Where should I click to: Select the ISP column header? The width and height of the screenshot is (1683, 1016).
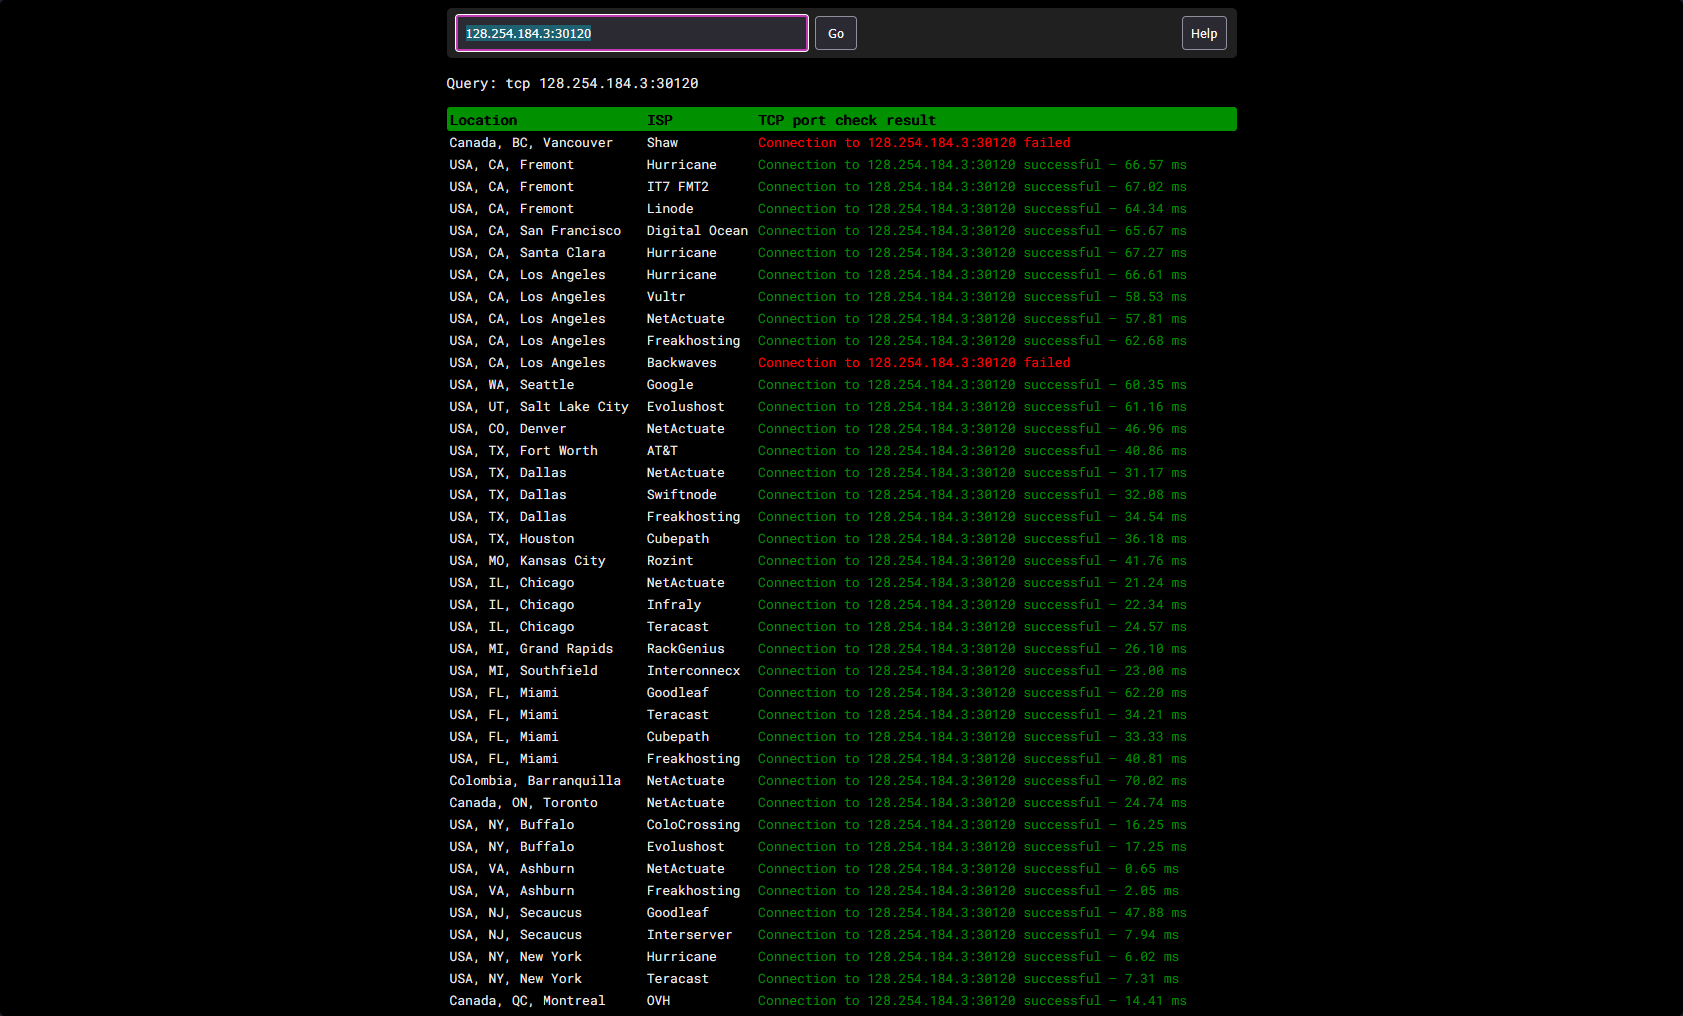click(x=660, y=120)
